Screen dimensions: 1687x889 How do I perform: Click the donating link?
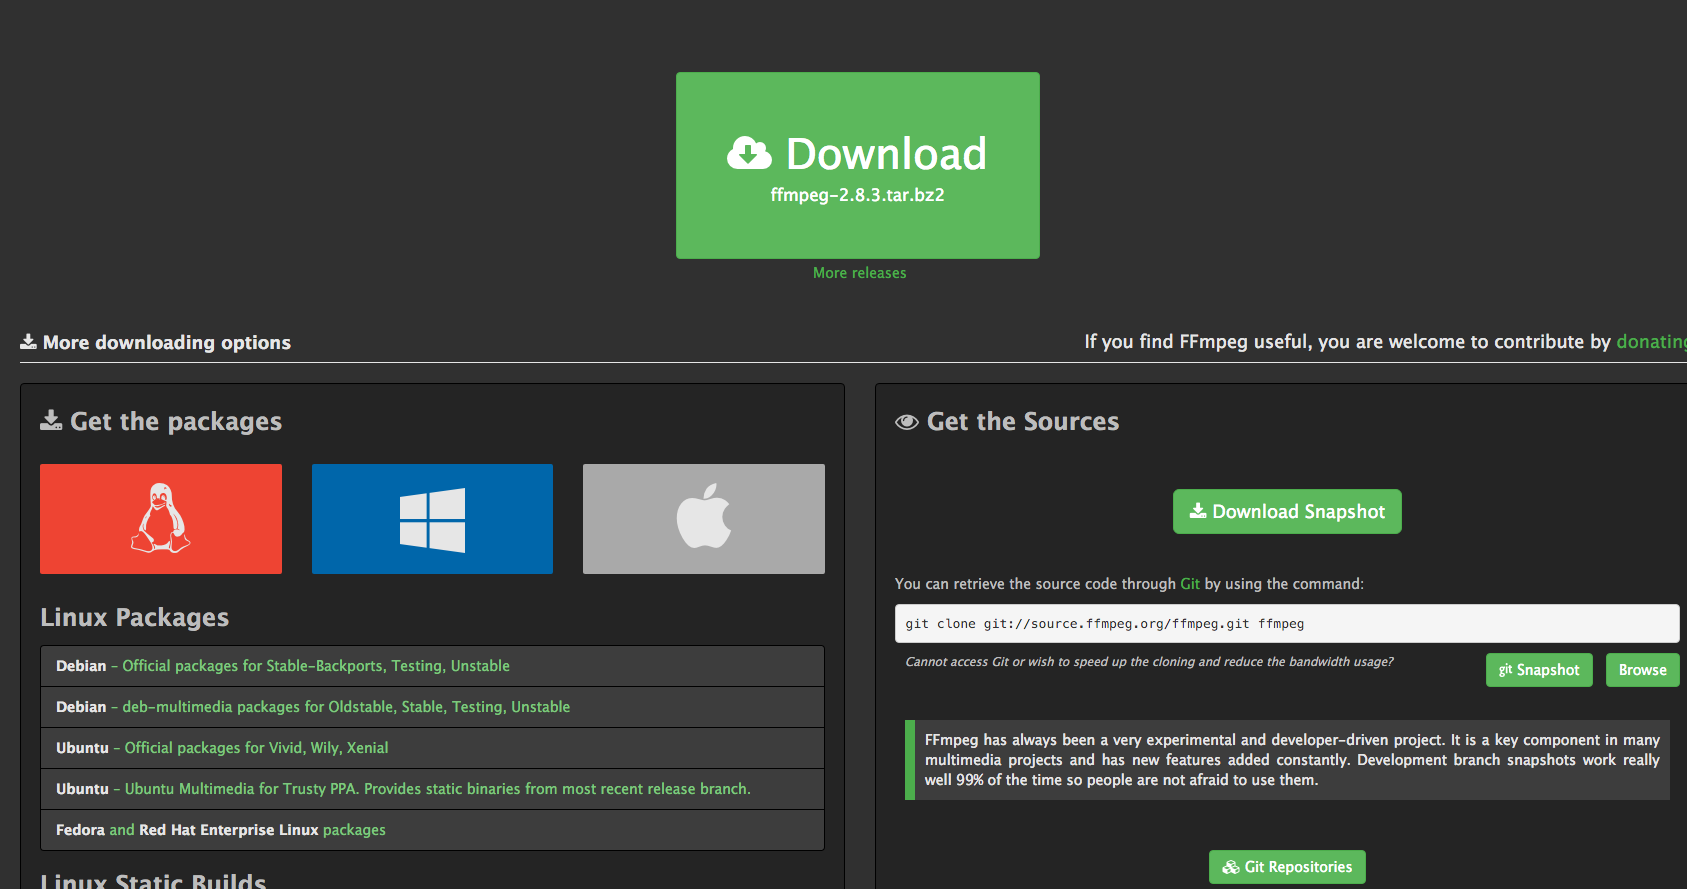coord(1651,342)
